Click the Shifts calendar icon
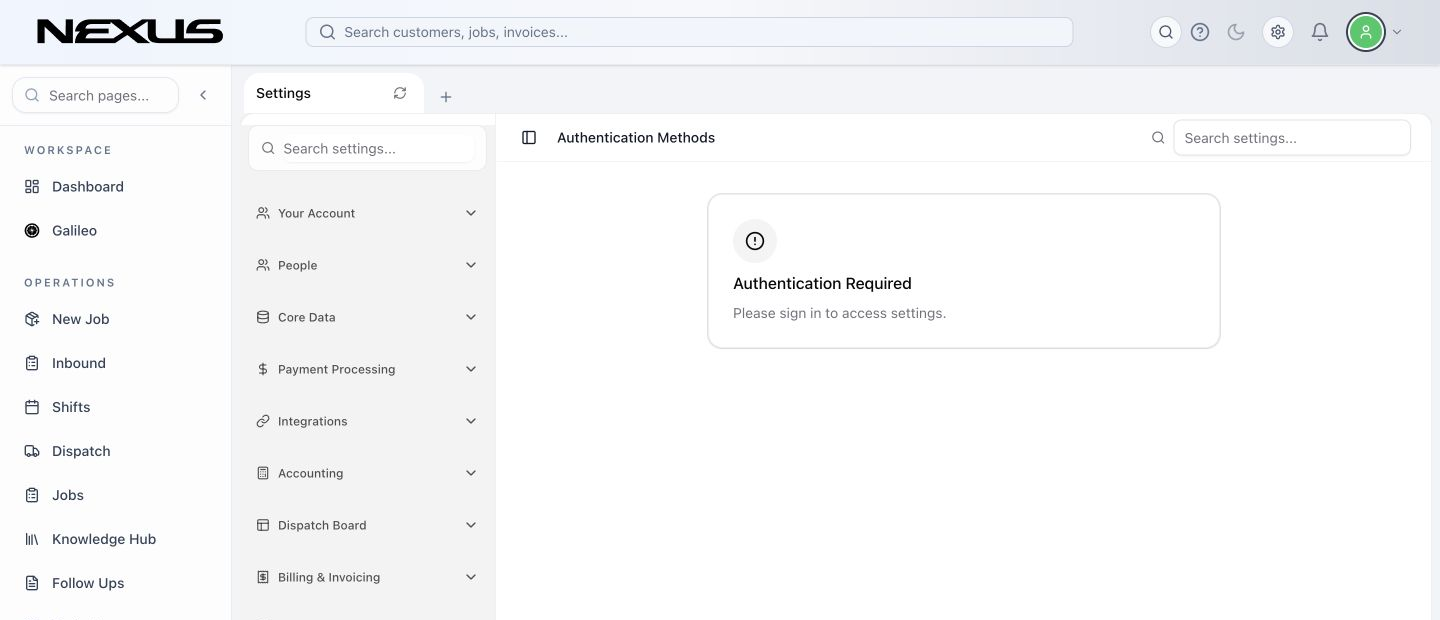Image resolution: width=1440 pixels, height=620 pixels. pos(32,407)
